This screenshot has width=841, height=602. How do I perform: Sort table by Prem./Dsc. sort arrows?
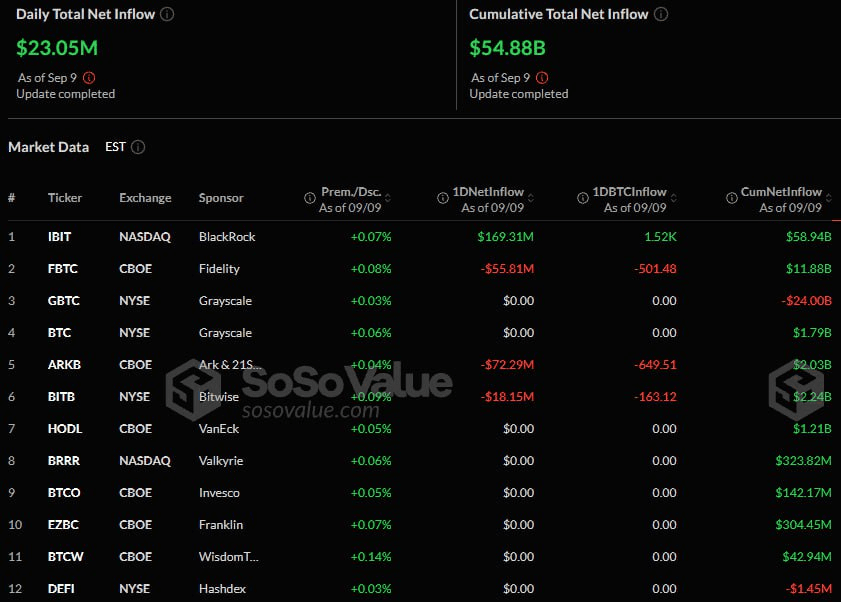point(388,198)
